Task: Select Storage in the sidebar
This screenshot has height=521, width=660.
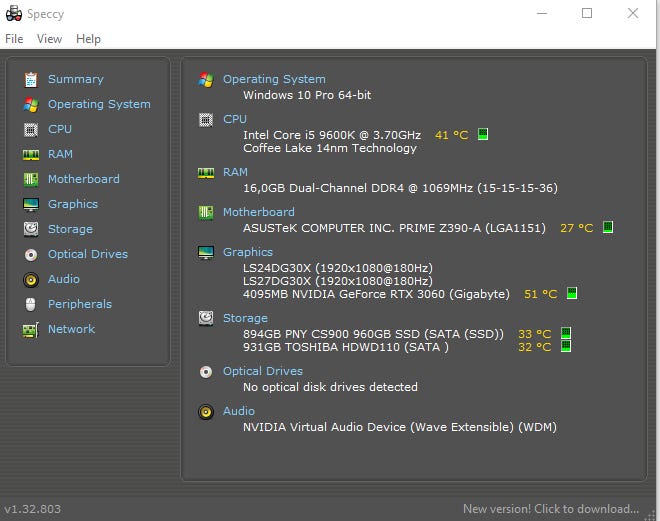Action: (70, 229)
